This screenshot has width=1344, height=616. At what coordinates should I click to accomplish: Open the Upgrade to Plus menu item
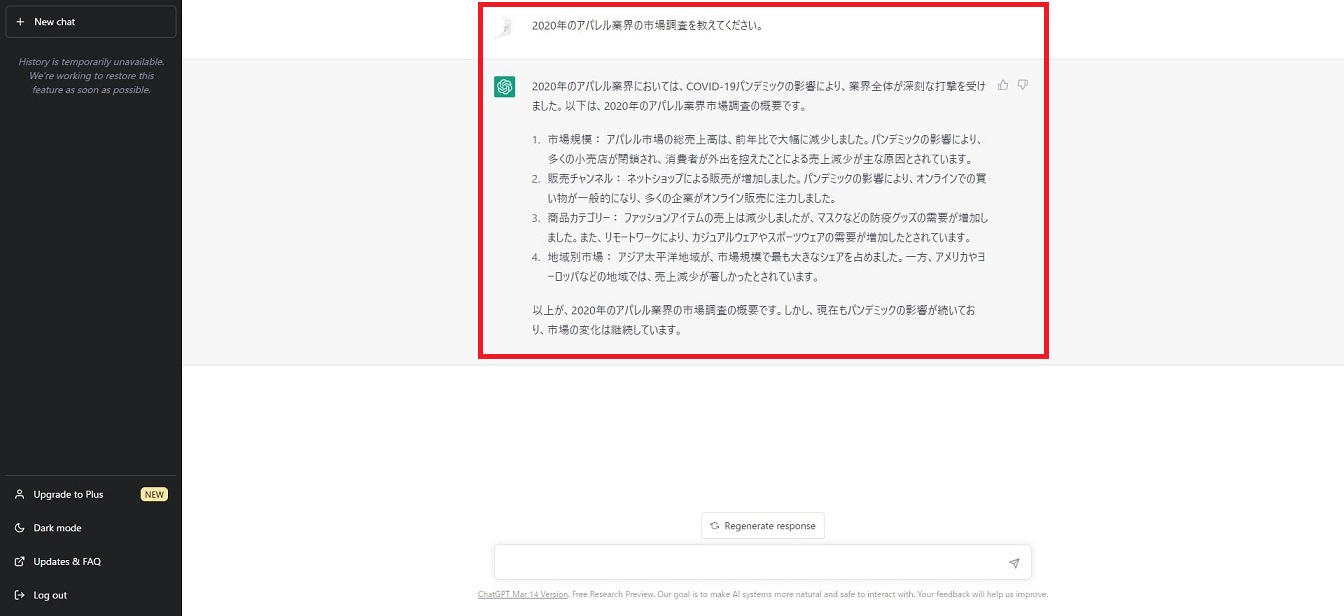[x=68, y=495]
